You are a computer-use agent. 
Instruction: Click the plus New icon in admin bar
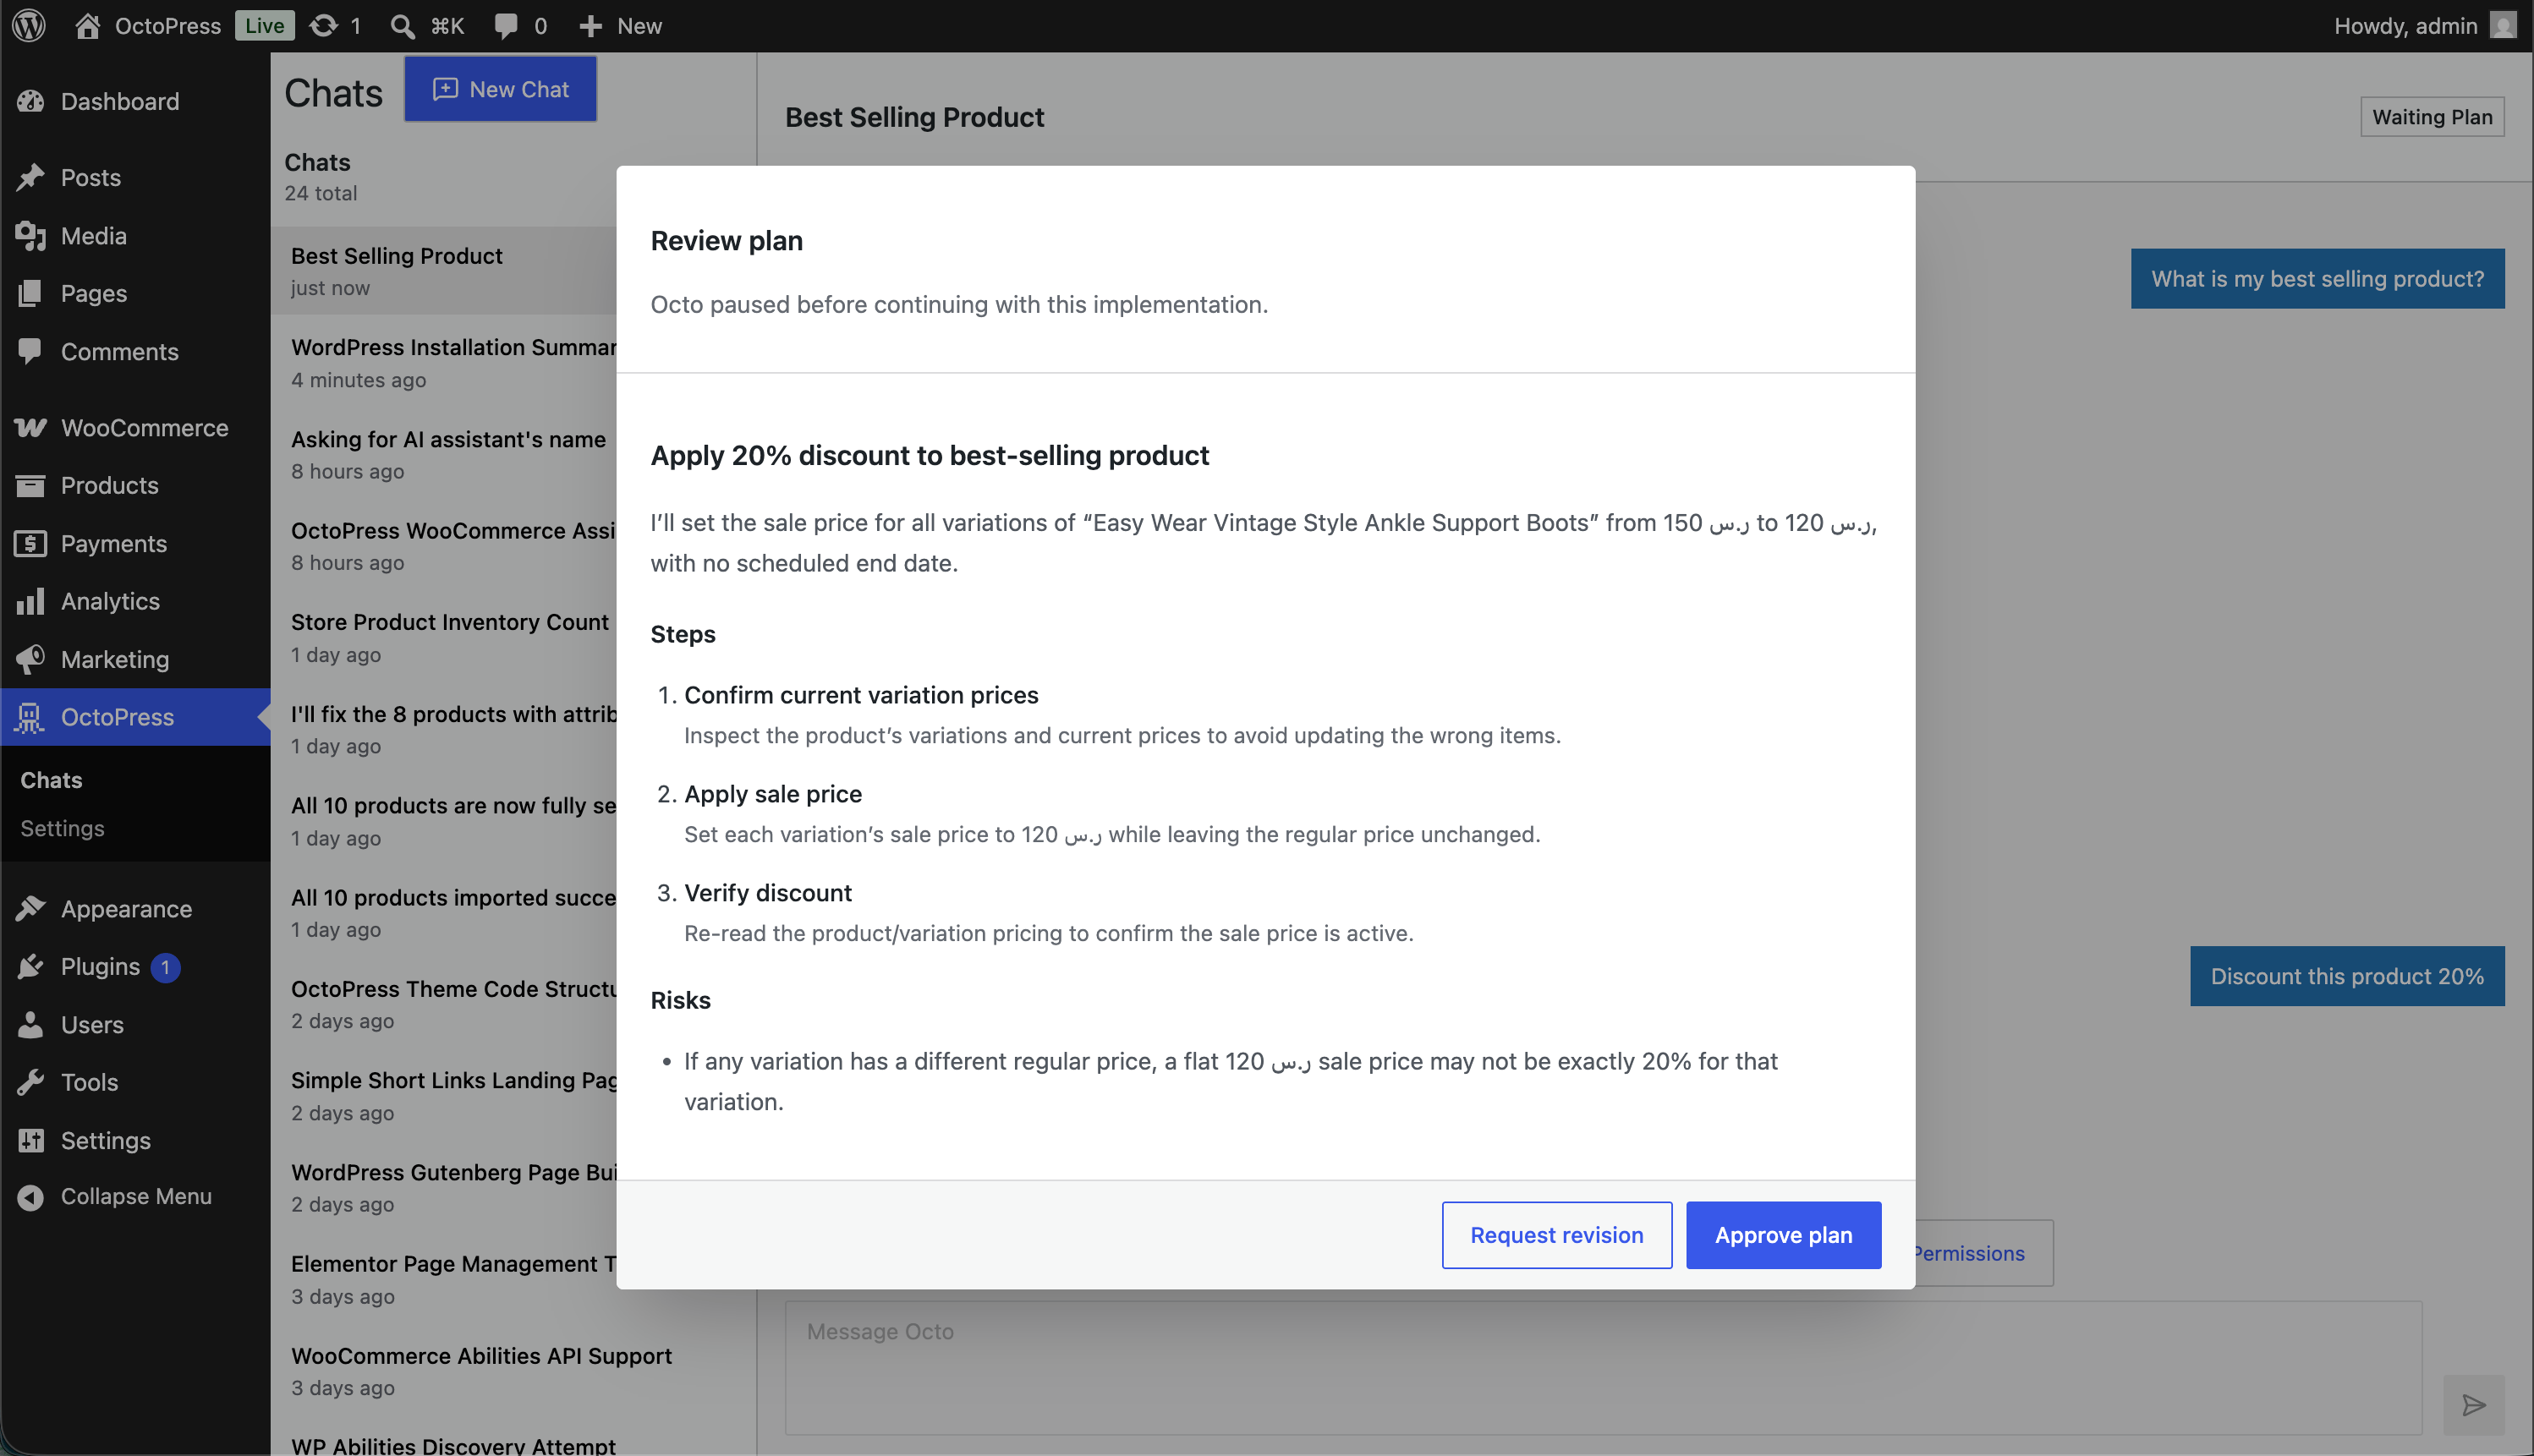[x=591, y=26]
